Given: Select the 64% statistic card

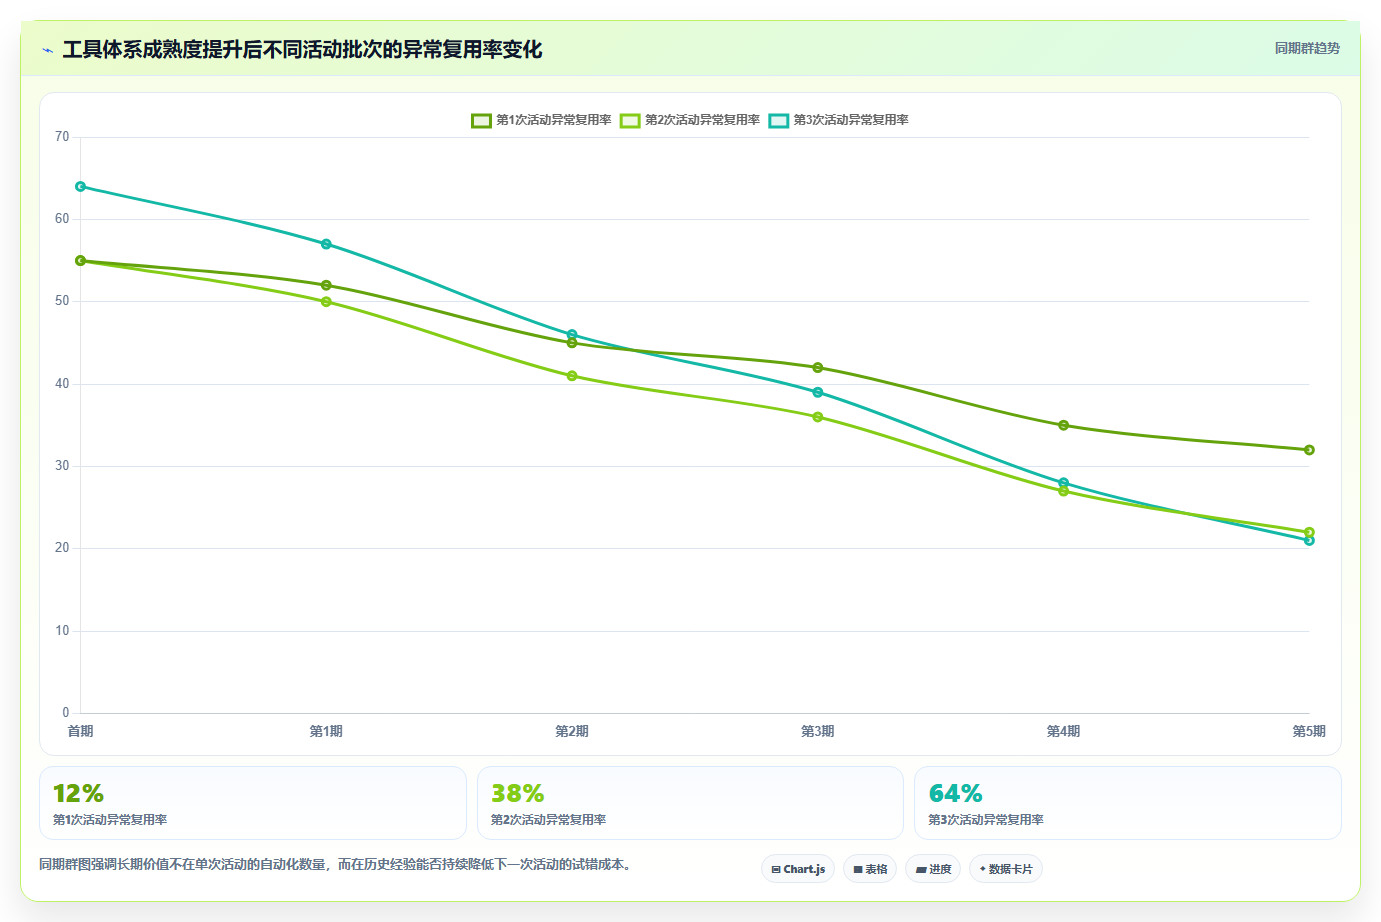Looking at the screenshot, I should pos(1128,803).
